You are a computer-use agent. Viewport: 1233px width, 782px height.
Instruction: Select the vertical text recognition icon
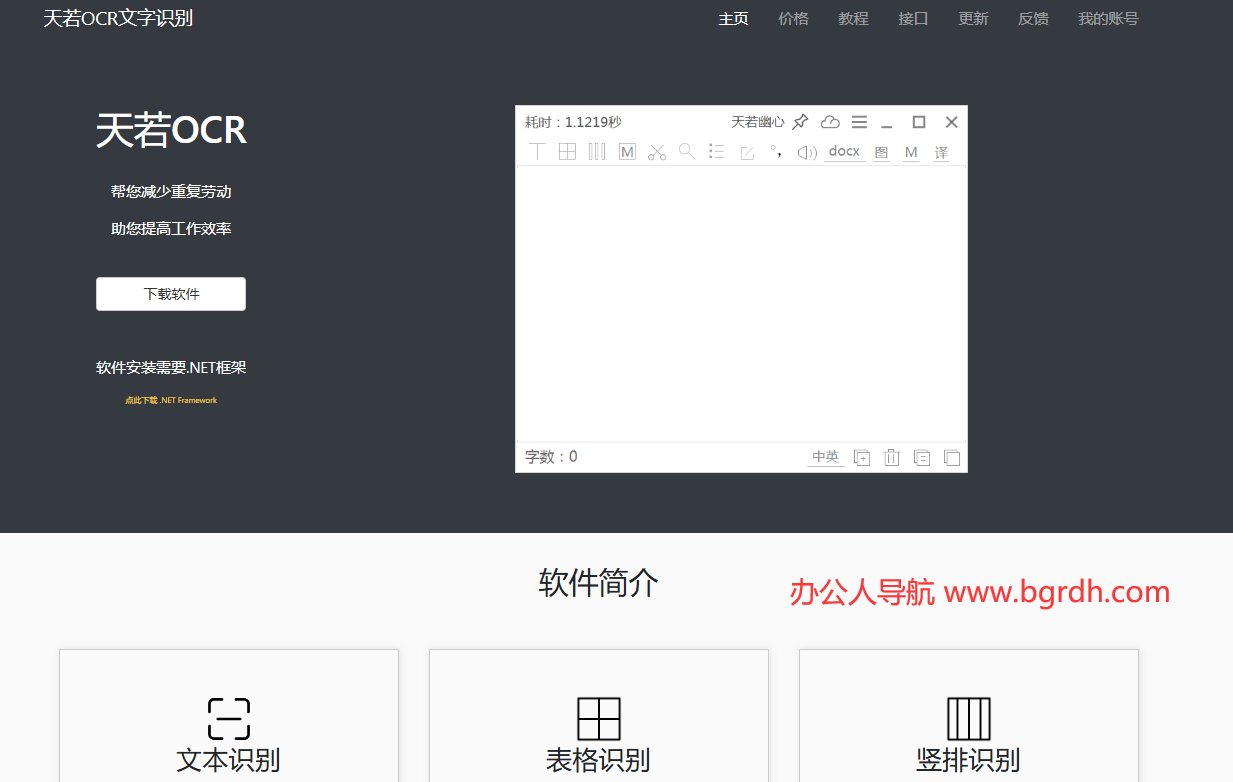597,151
